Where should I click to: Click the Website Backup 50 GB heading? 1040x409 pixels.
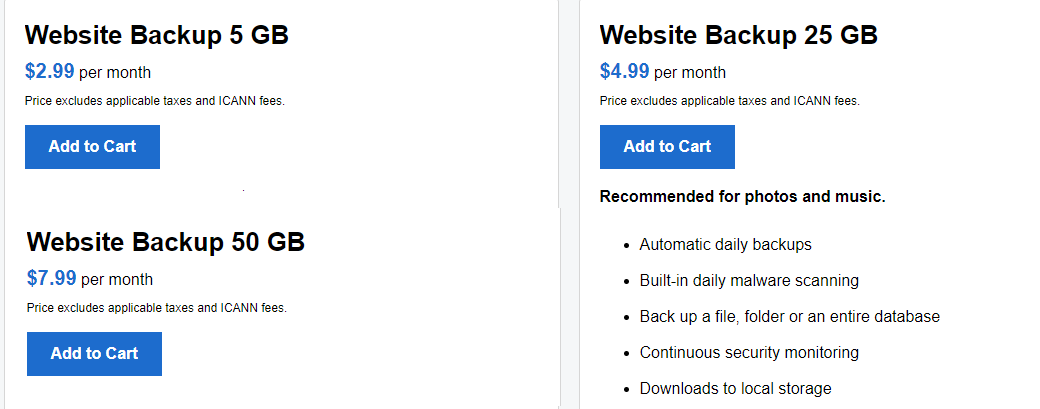166,242
